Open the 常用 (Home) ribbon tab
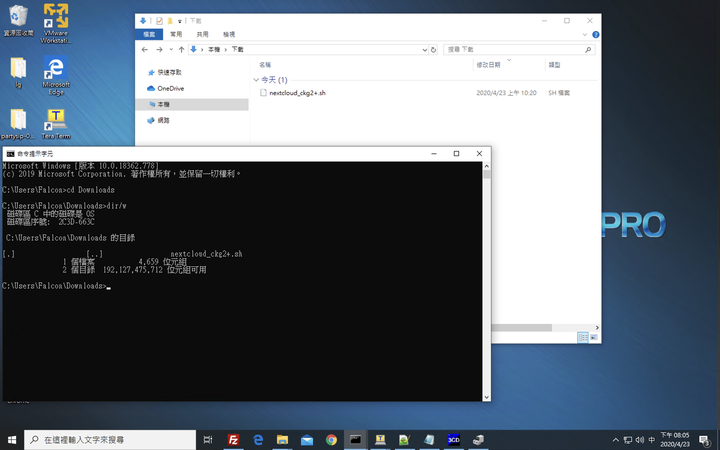Viewport: 720px width, 450px height. [176, 34]
